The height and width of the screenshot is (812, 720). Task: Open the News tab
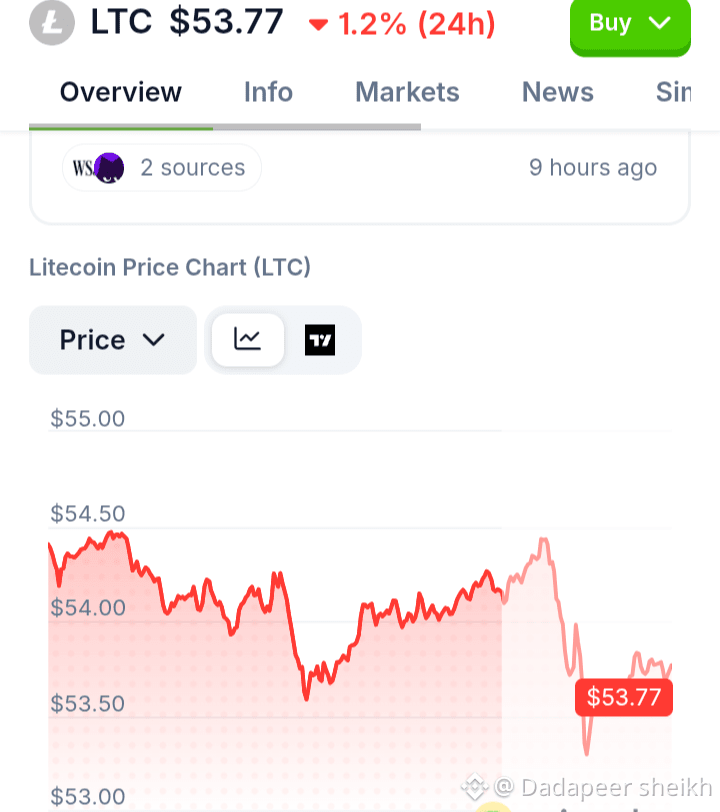coord(557,92)
